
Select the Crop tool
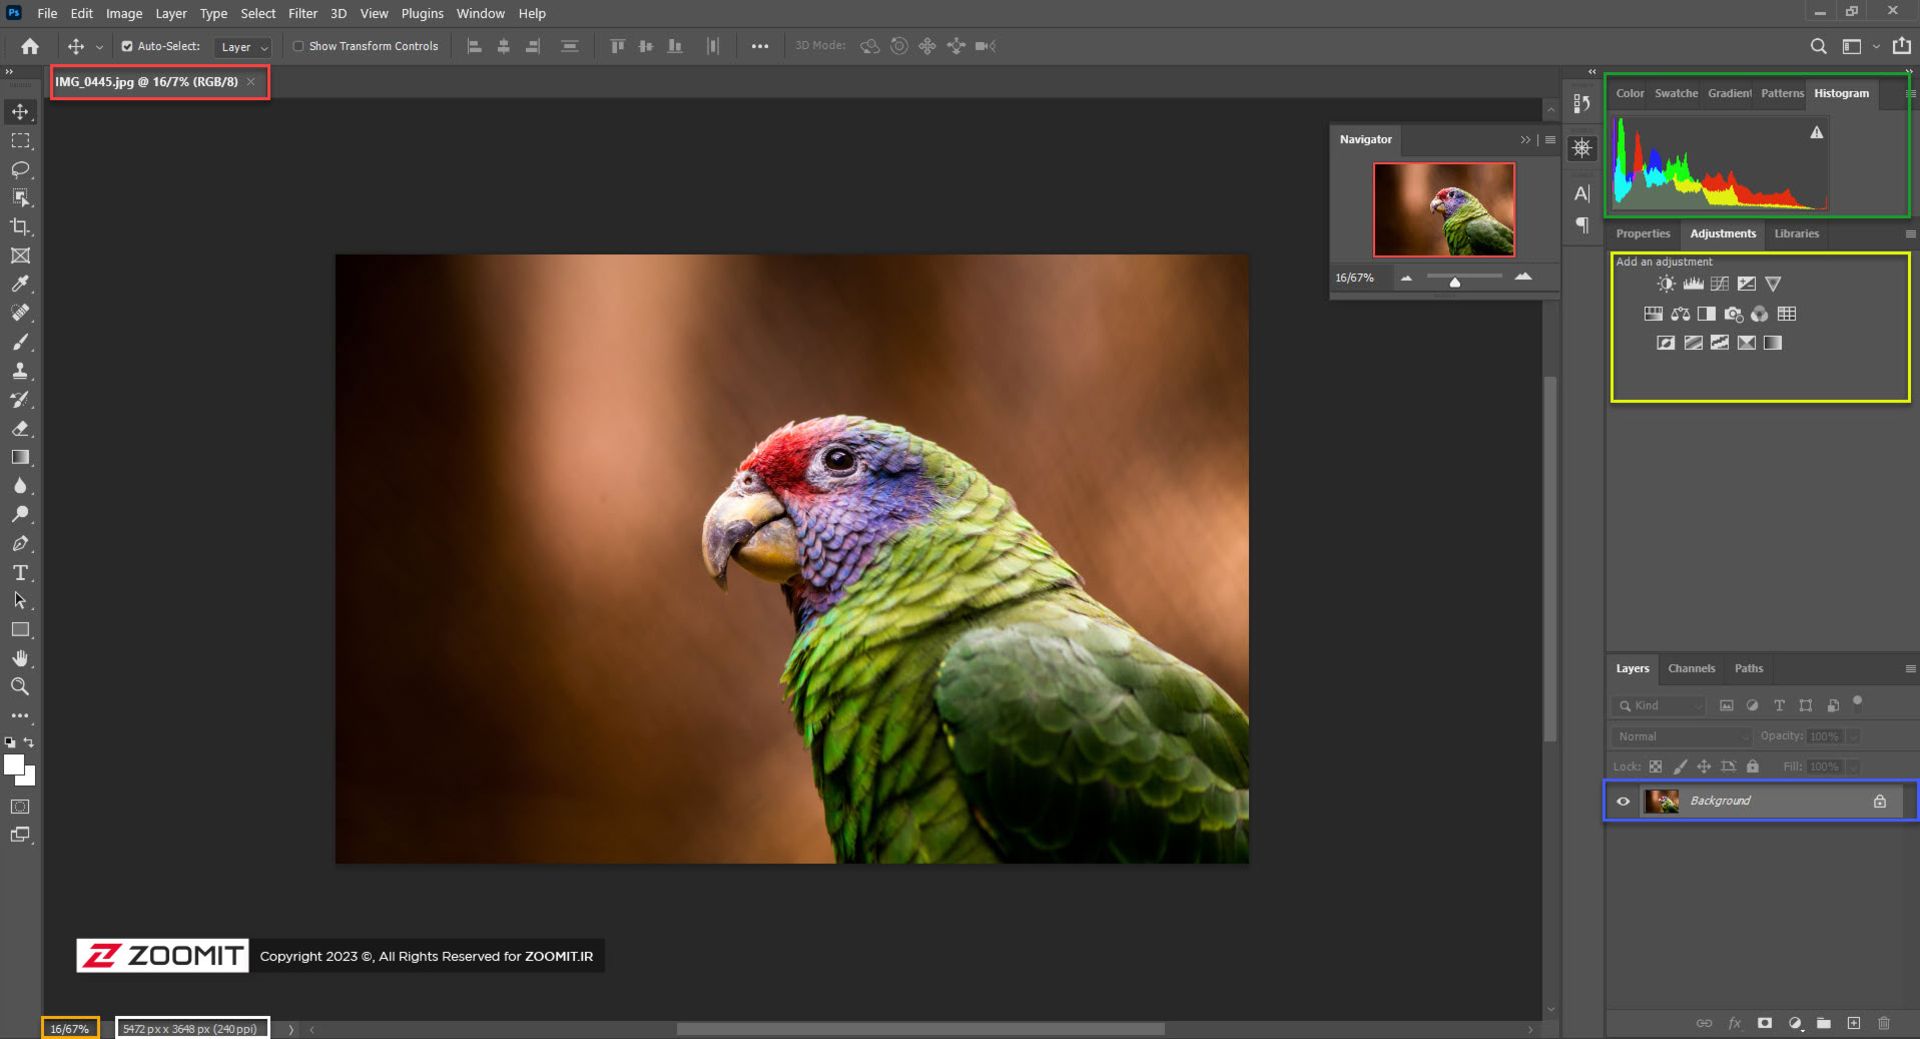pos(20,227)
